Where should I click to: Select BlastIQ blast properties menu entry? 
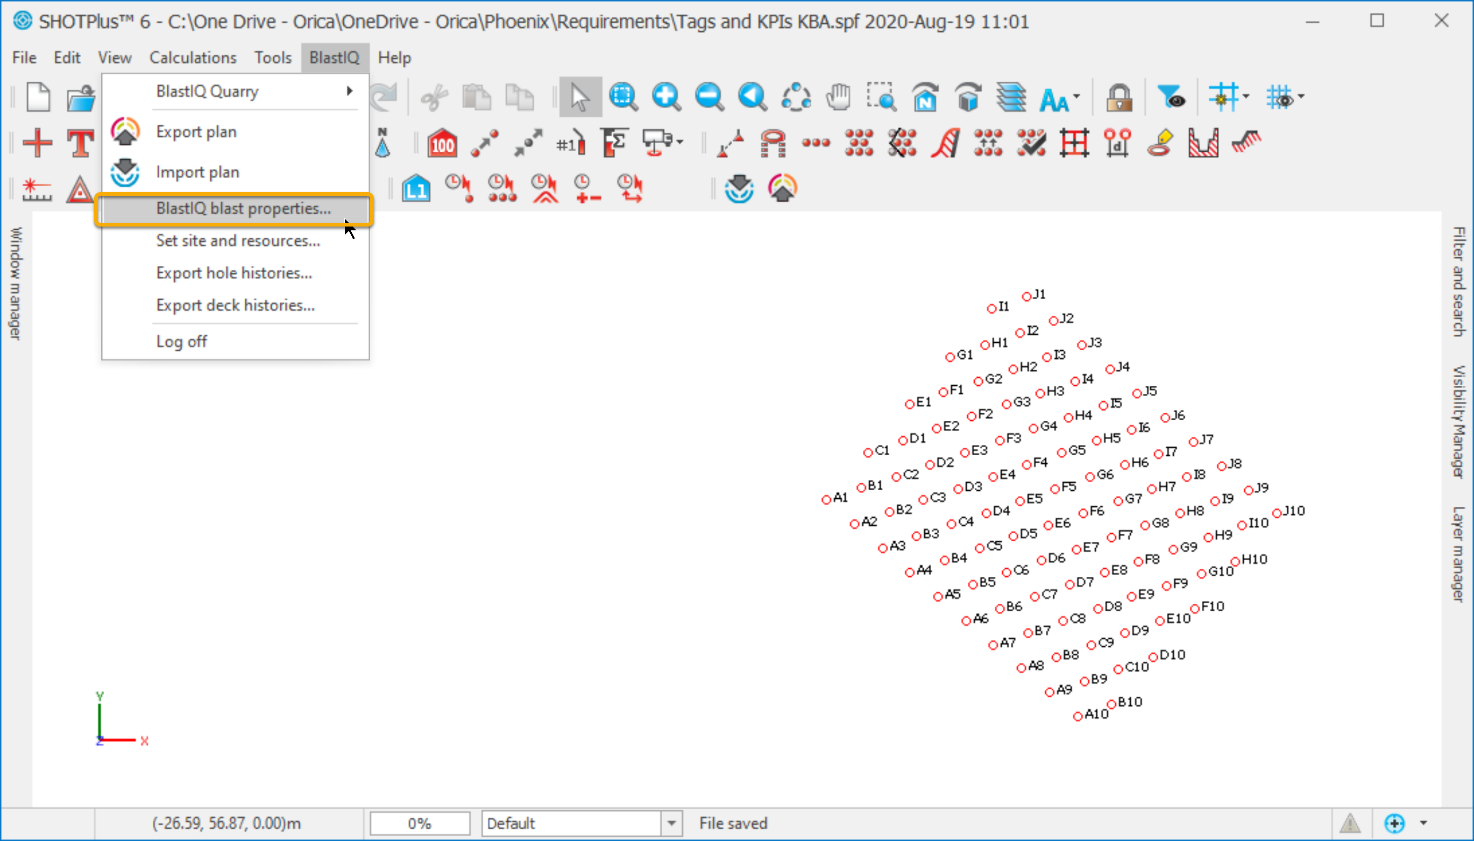[x=236, y=208]
